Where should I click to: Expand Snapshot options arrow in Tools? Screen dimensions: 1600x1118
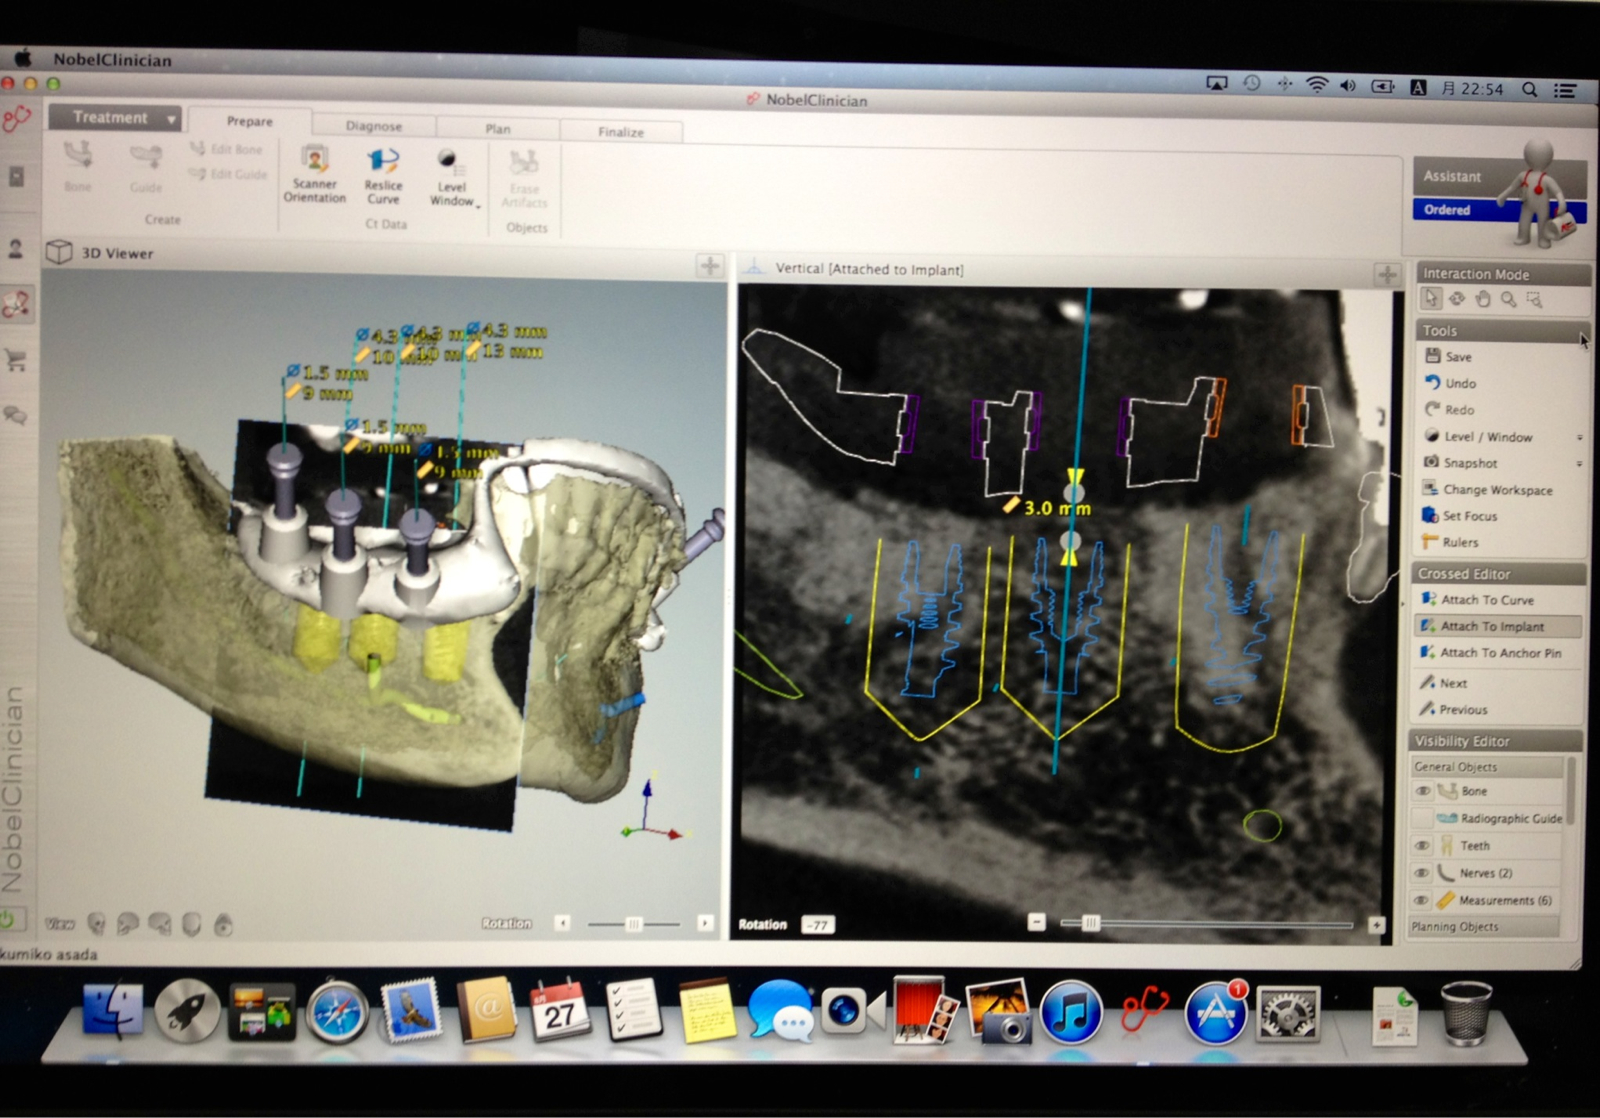[x=1579, y=463]
